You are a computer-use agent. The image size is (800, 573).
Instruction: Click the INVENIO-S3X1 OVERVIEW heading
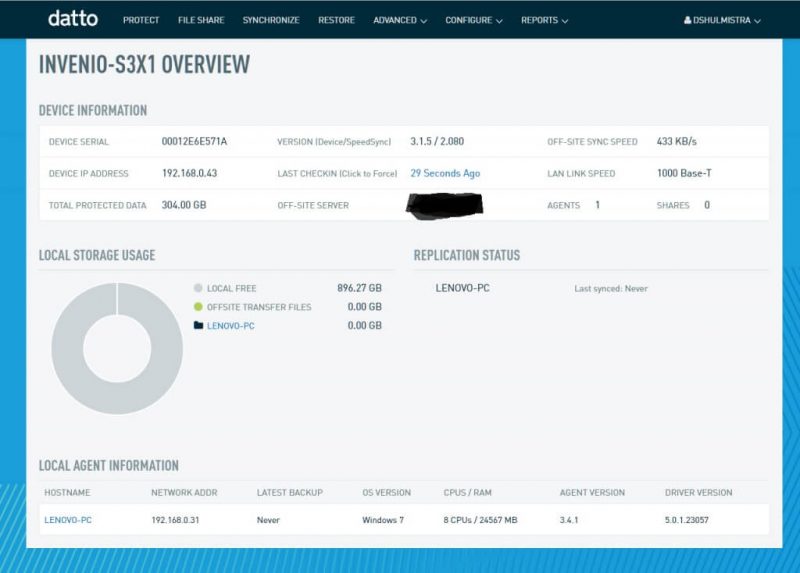144,64
